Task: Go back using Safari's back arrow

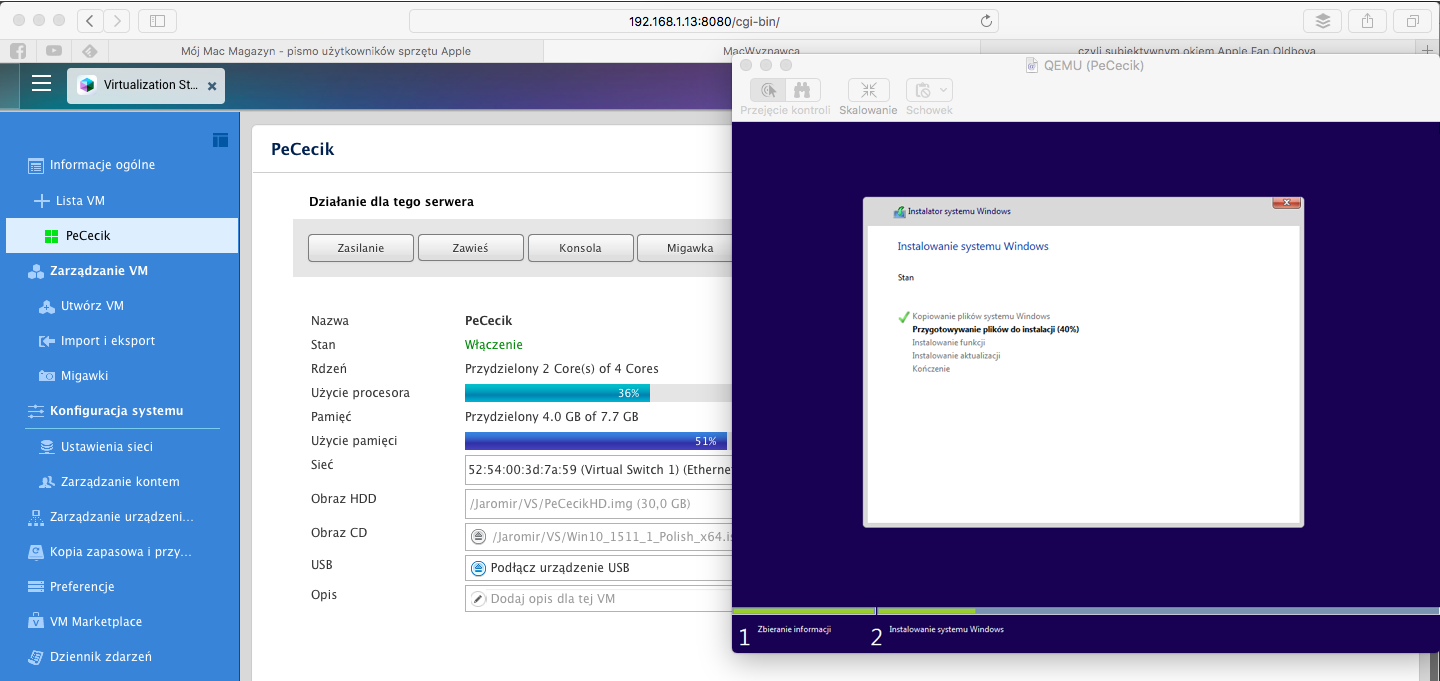Action: pyautogui.click(x=90, y=21)
